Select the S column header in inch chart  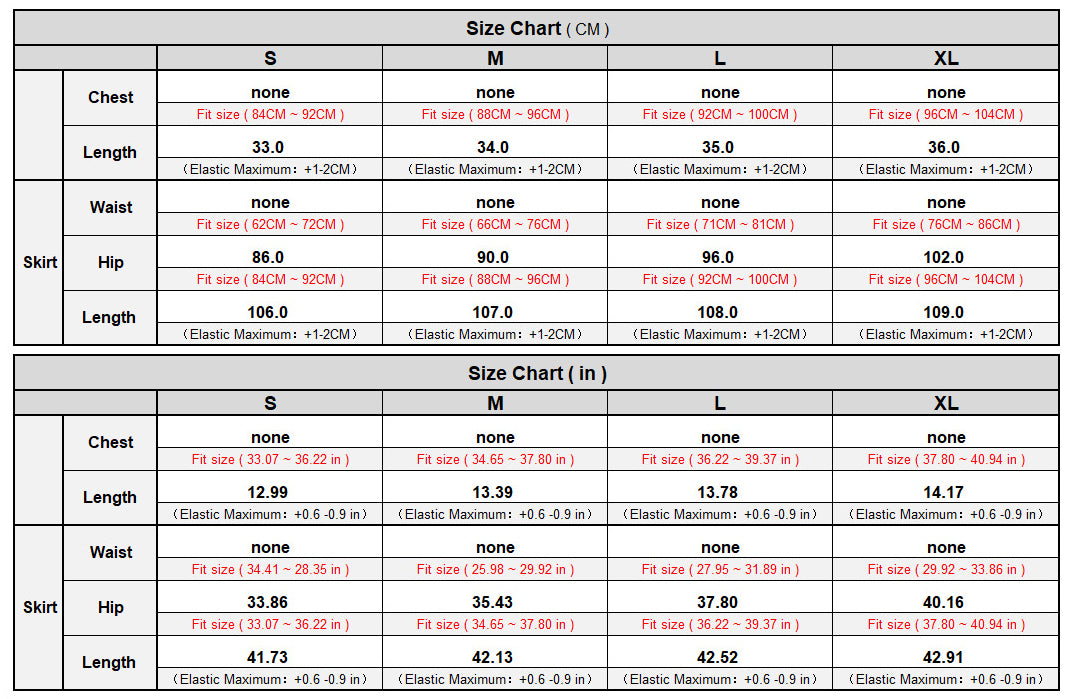270,404
